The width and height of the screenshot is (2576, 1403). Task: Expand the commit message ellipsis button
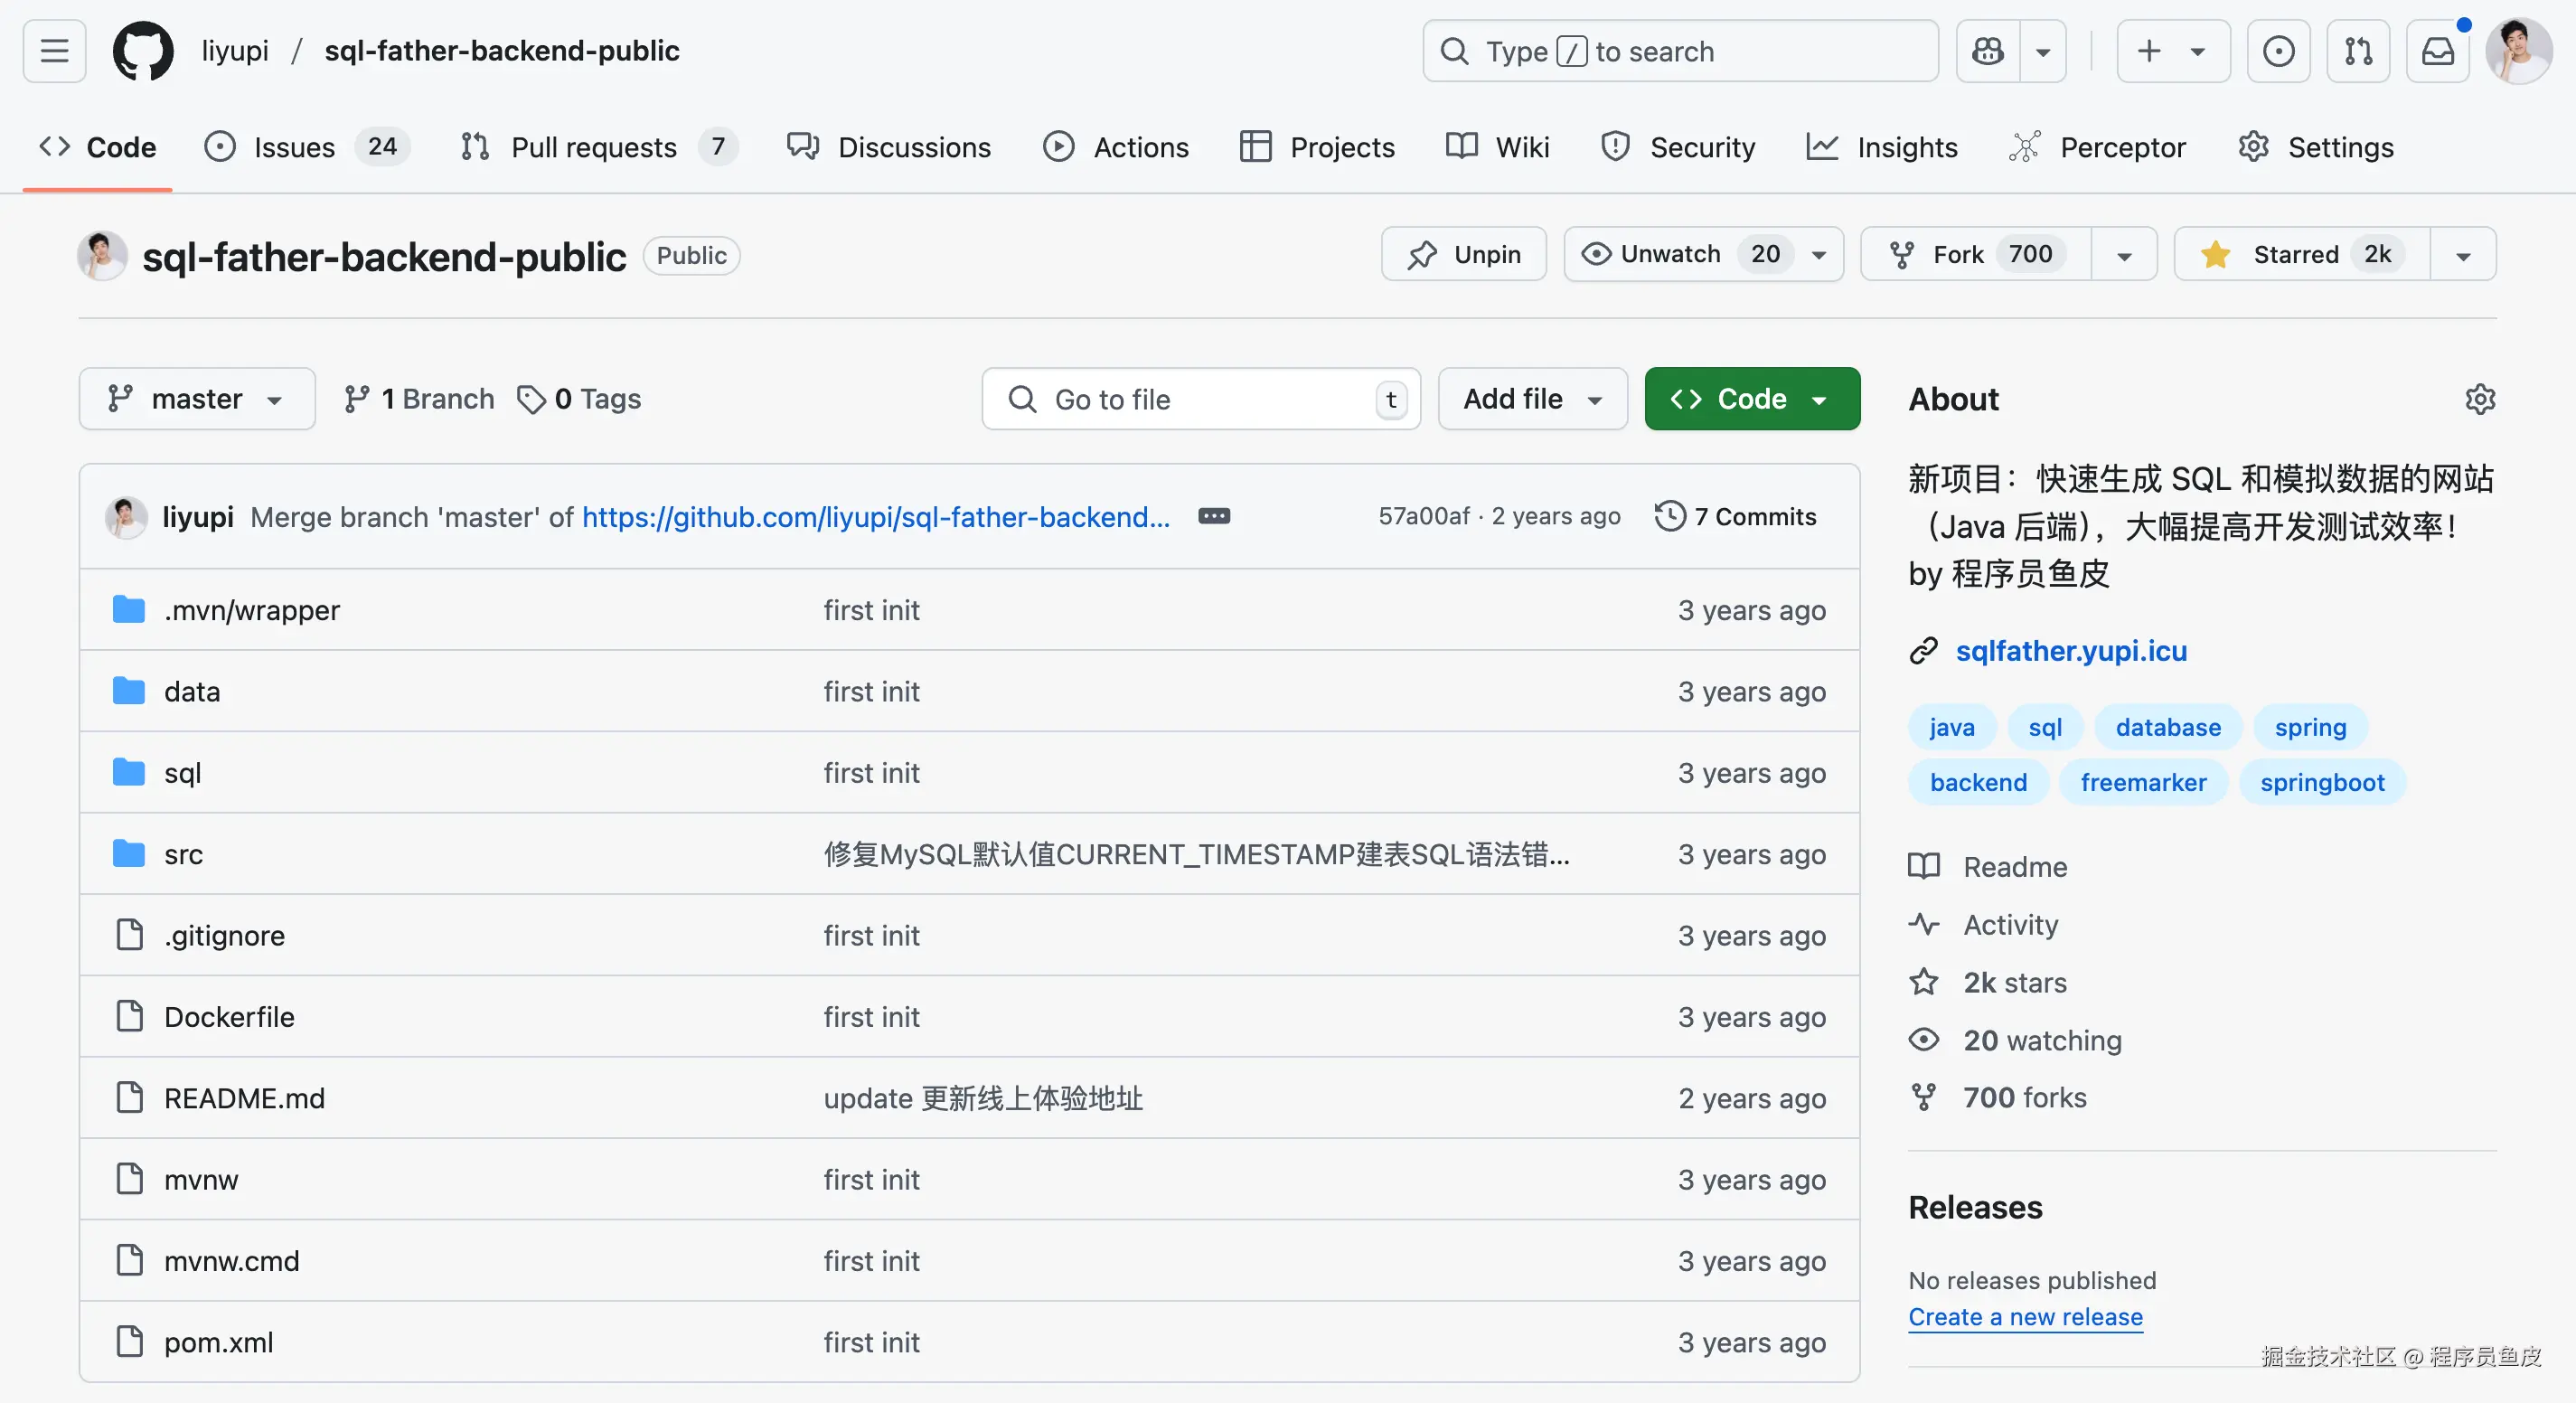(1214, 516)
